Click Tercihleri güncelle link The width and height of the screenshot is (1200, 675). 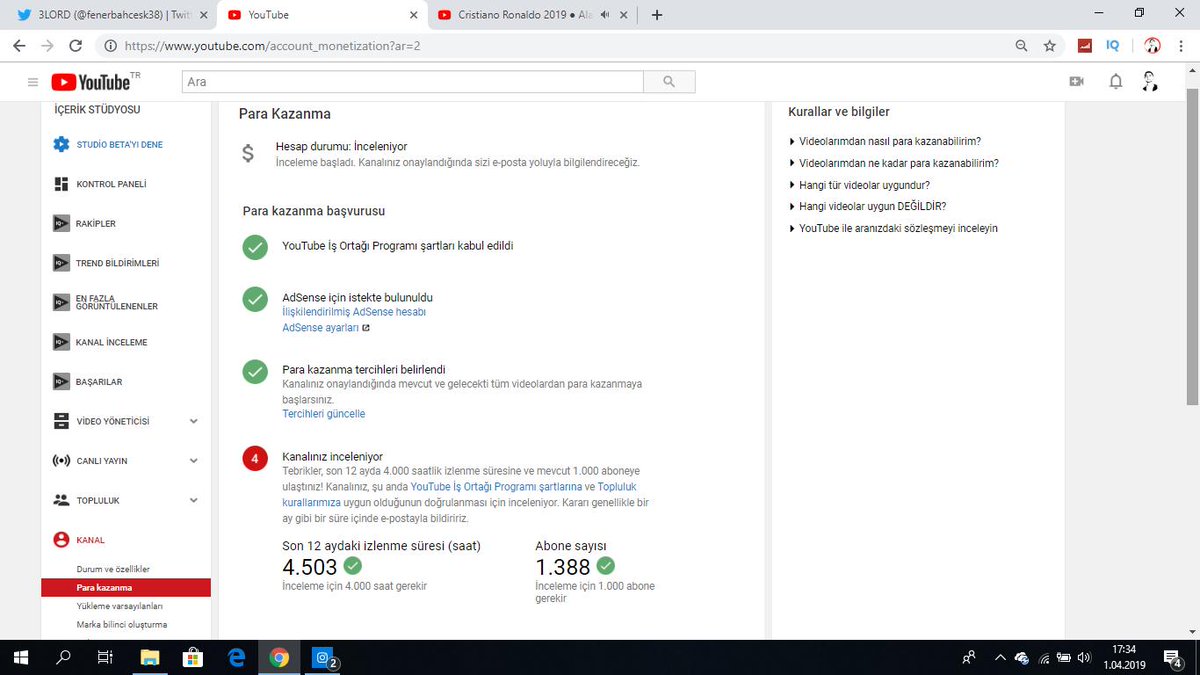[x=324, y=413]
